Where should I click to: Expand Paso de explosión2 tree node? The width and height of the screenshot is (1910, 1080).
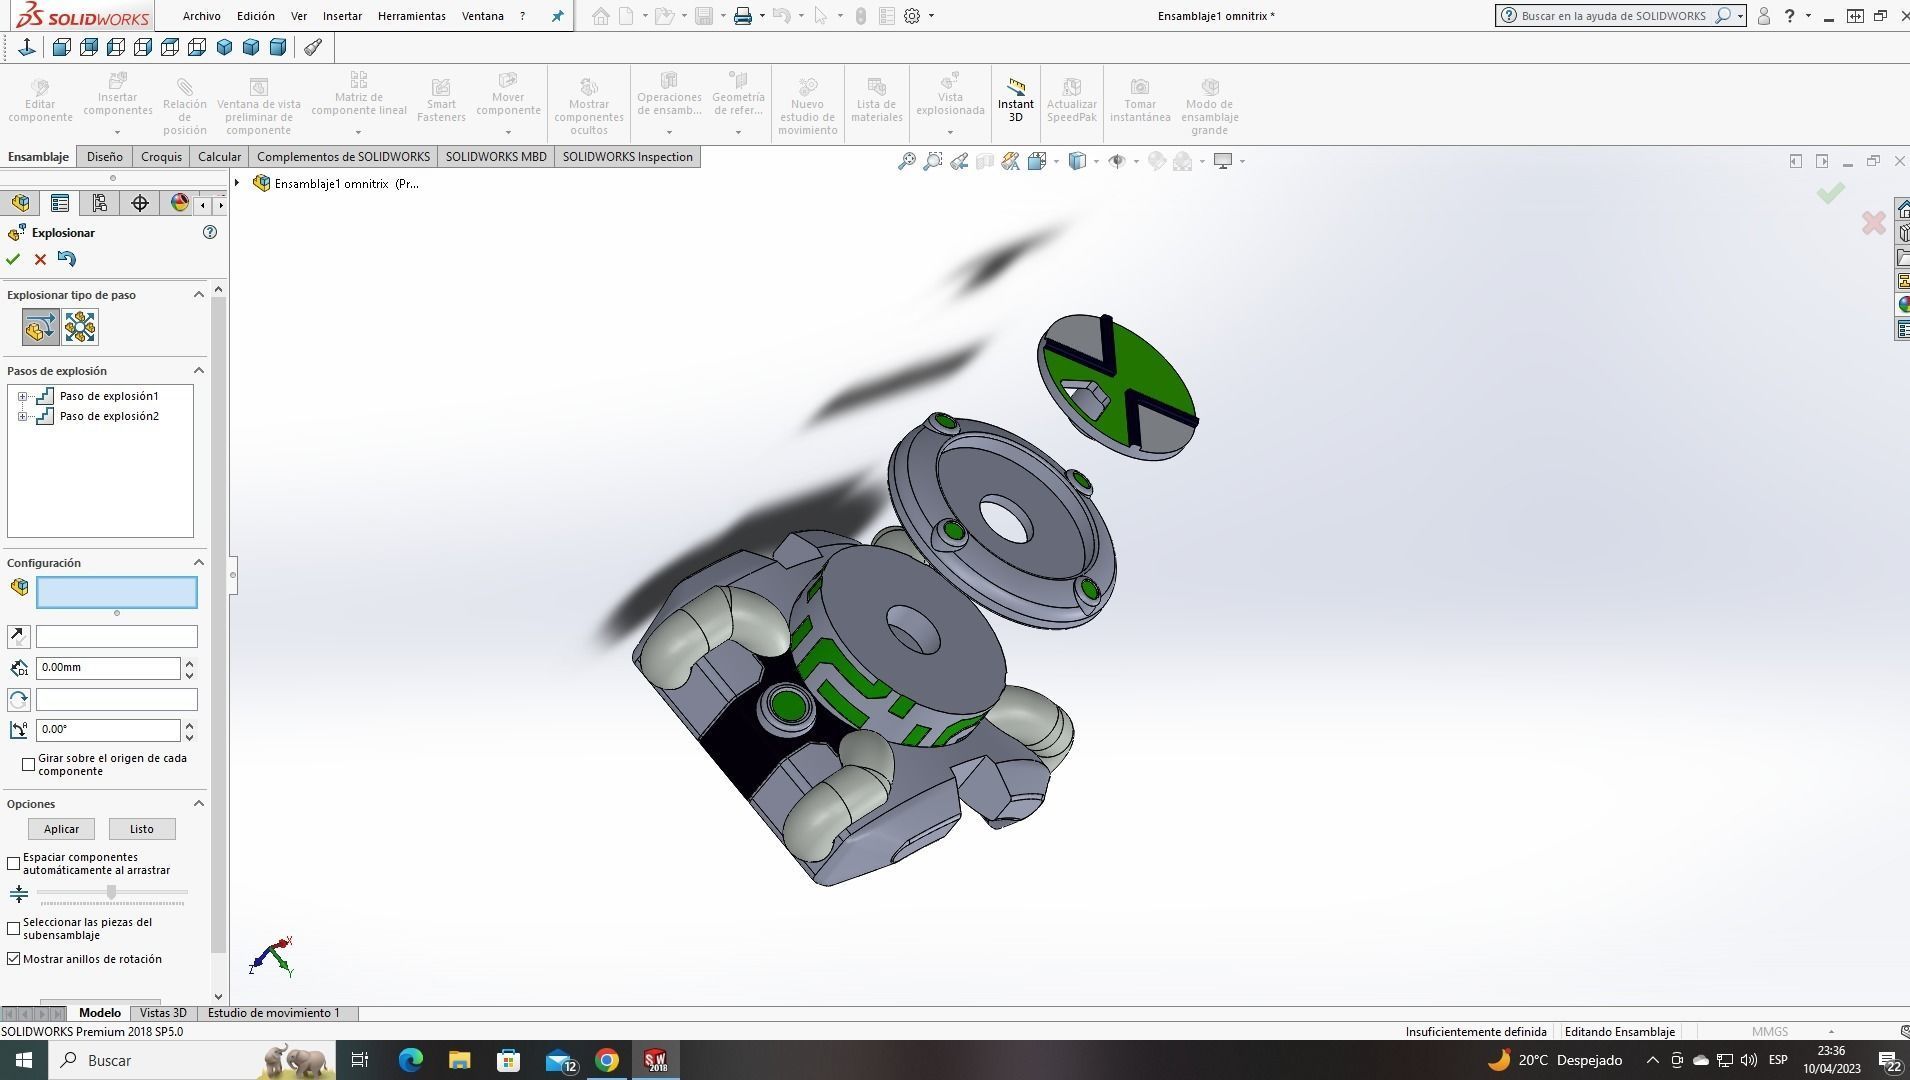click(x=22, y=416)
